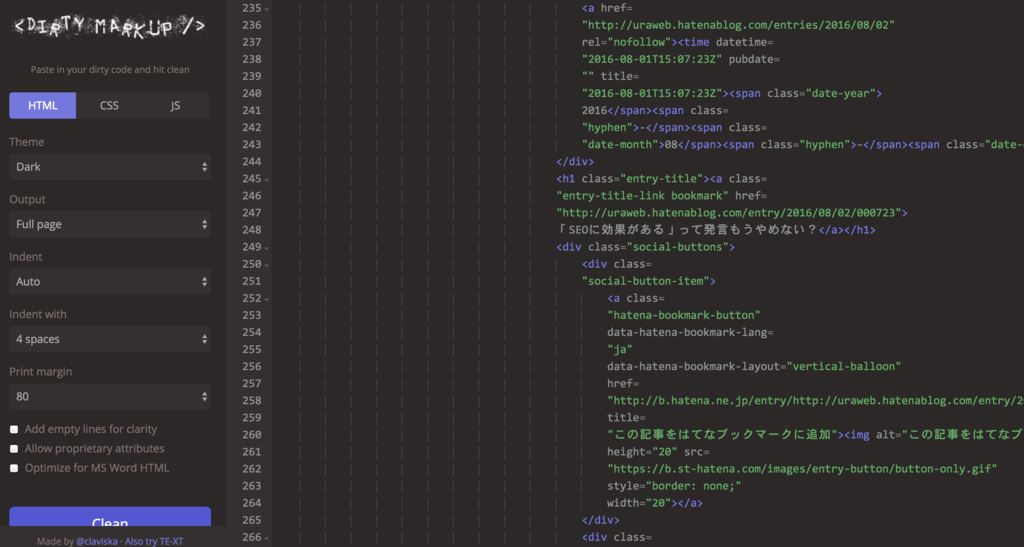Open the Indent dropdown showing Auto
1024x547 pixels.
point(110,281)
